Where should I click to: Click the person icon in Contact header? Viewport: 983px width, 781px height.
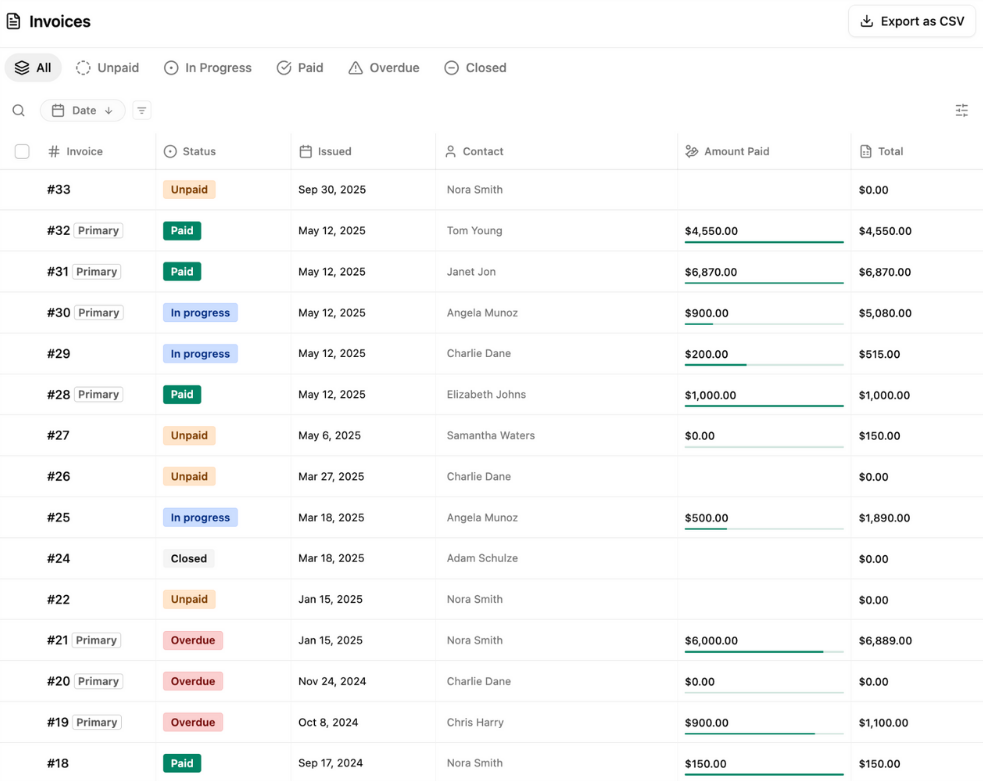[450, 151]
